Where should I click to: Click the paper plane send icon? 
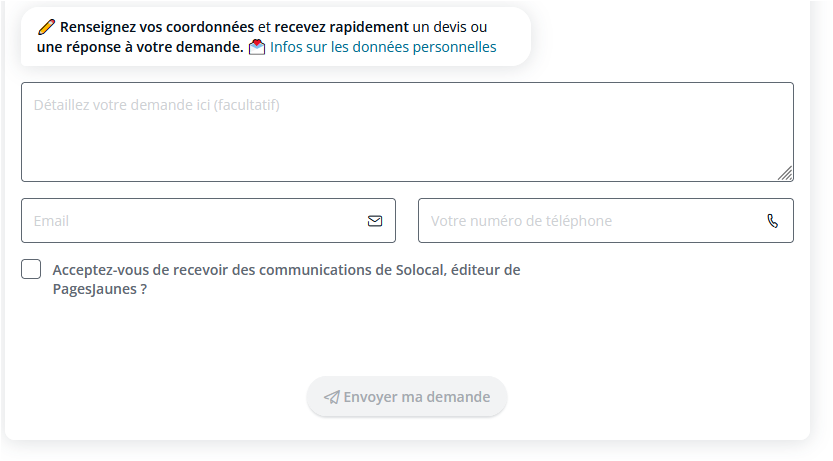332,397
